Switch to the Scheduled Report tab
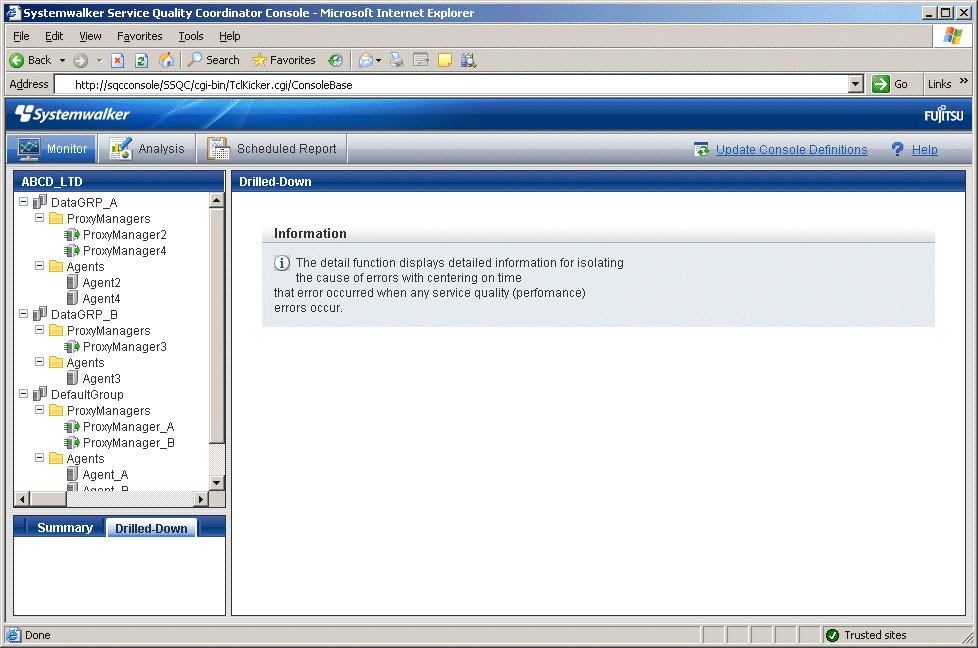The image size is (978, 648). 272,148
